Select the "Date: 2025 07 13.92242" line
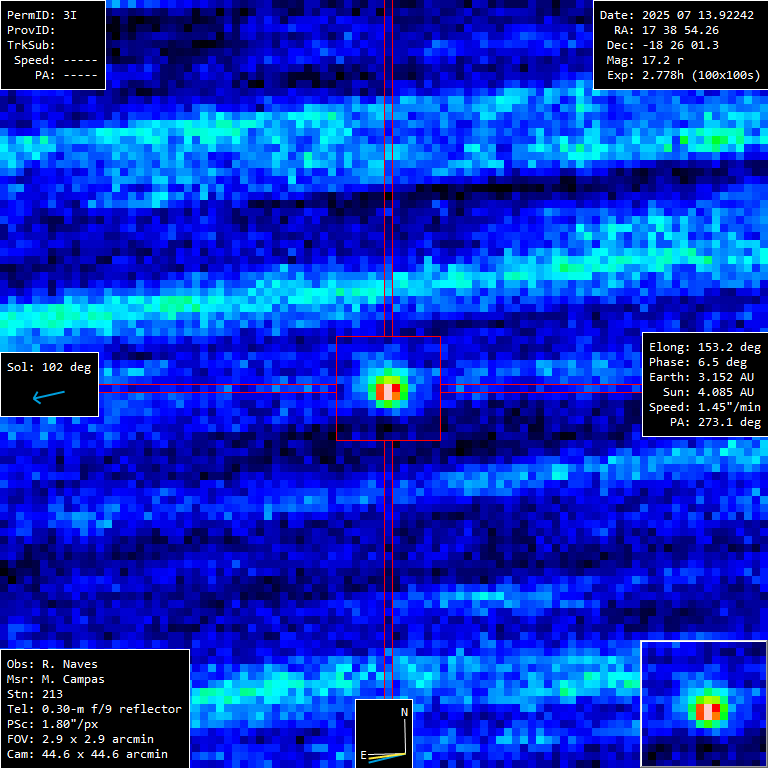The width and height of the screenshot is (768, 768). pyautogui.click(x=676, y=15)
